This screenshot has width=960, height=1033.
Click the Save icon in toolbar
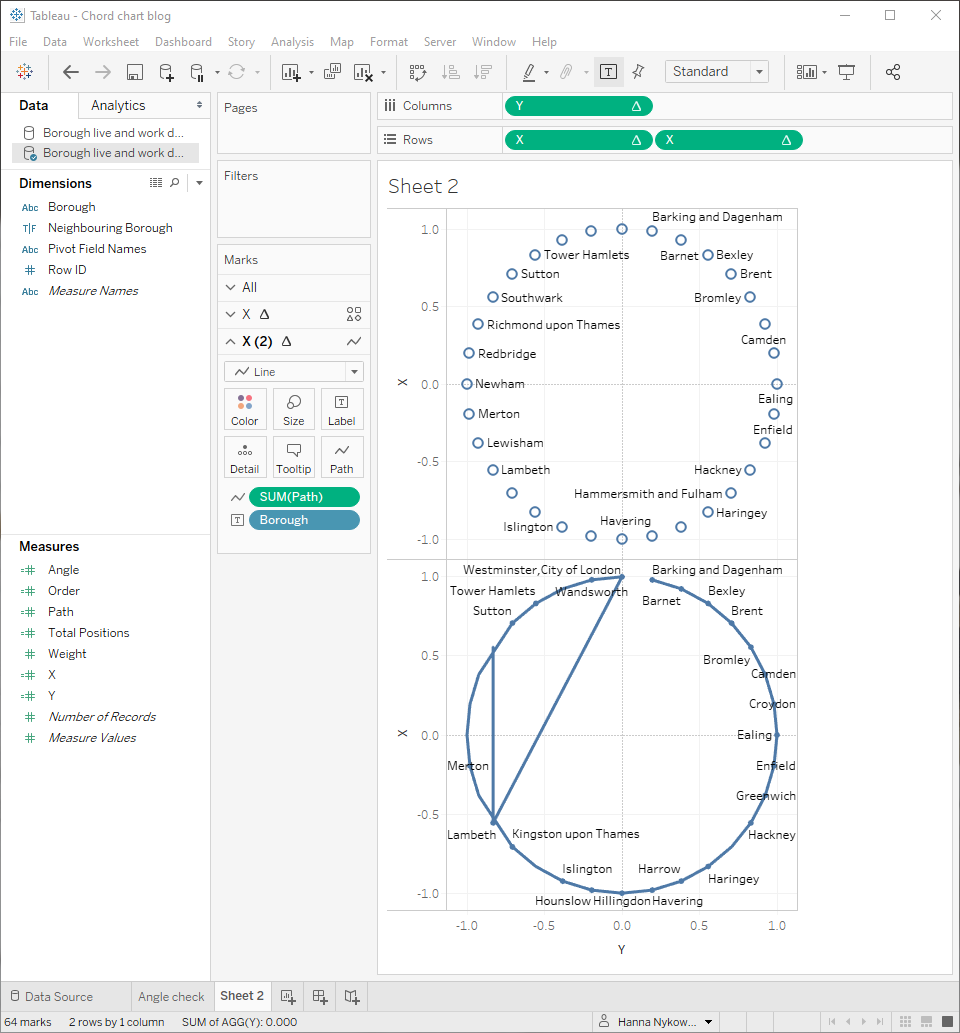[x=134, y=72]
